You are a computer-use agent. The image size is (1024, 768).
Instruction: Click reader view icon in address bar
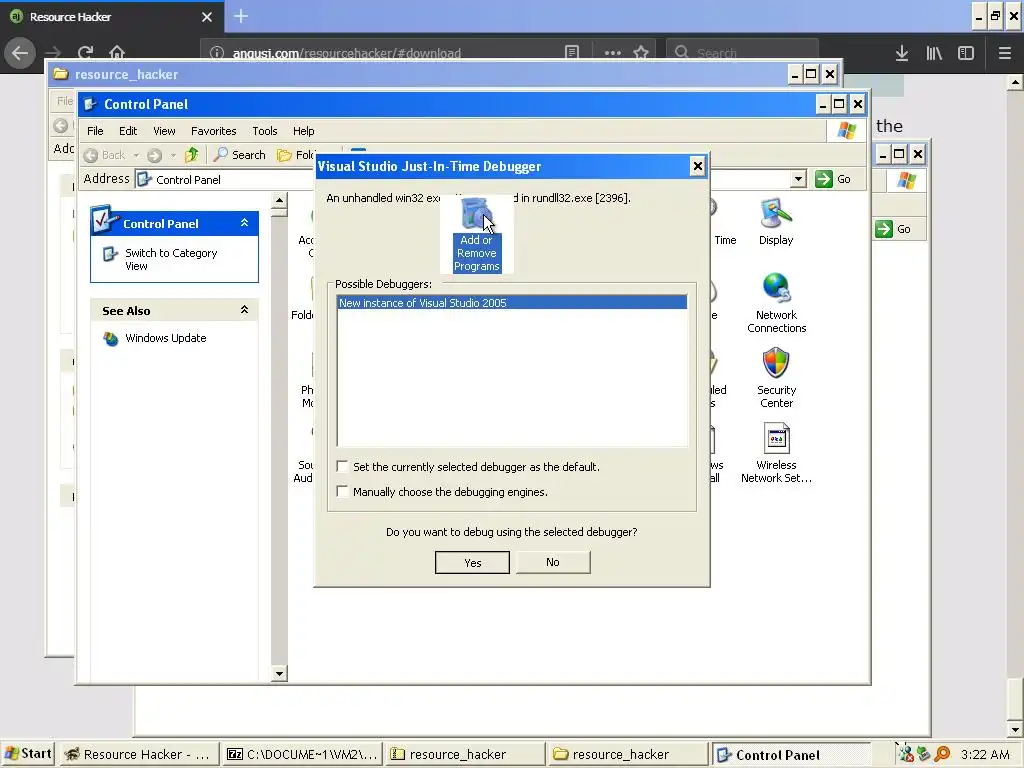point(572,53)
